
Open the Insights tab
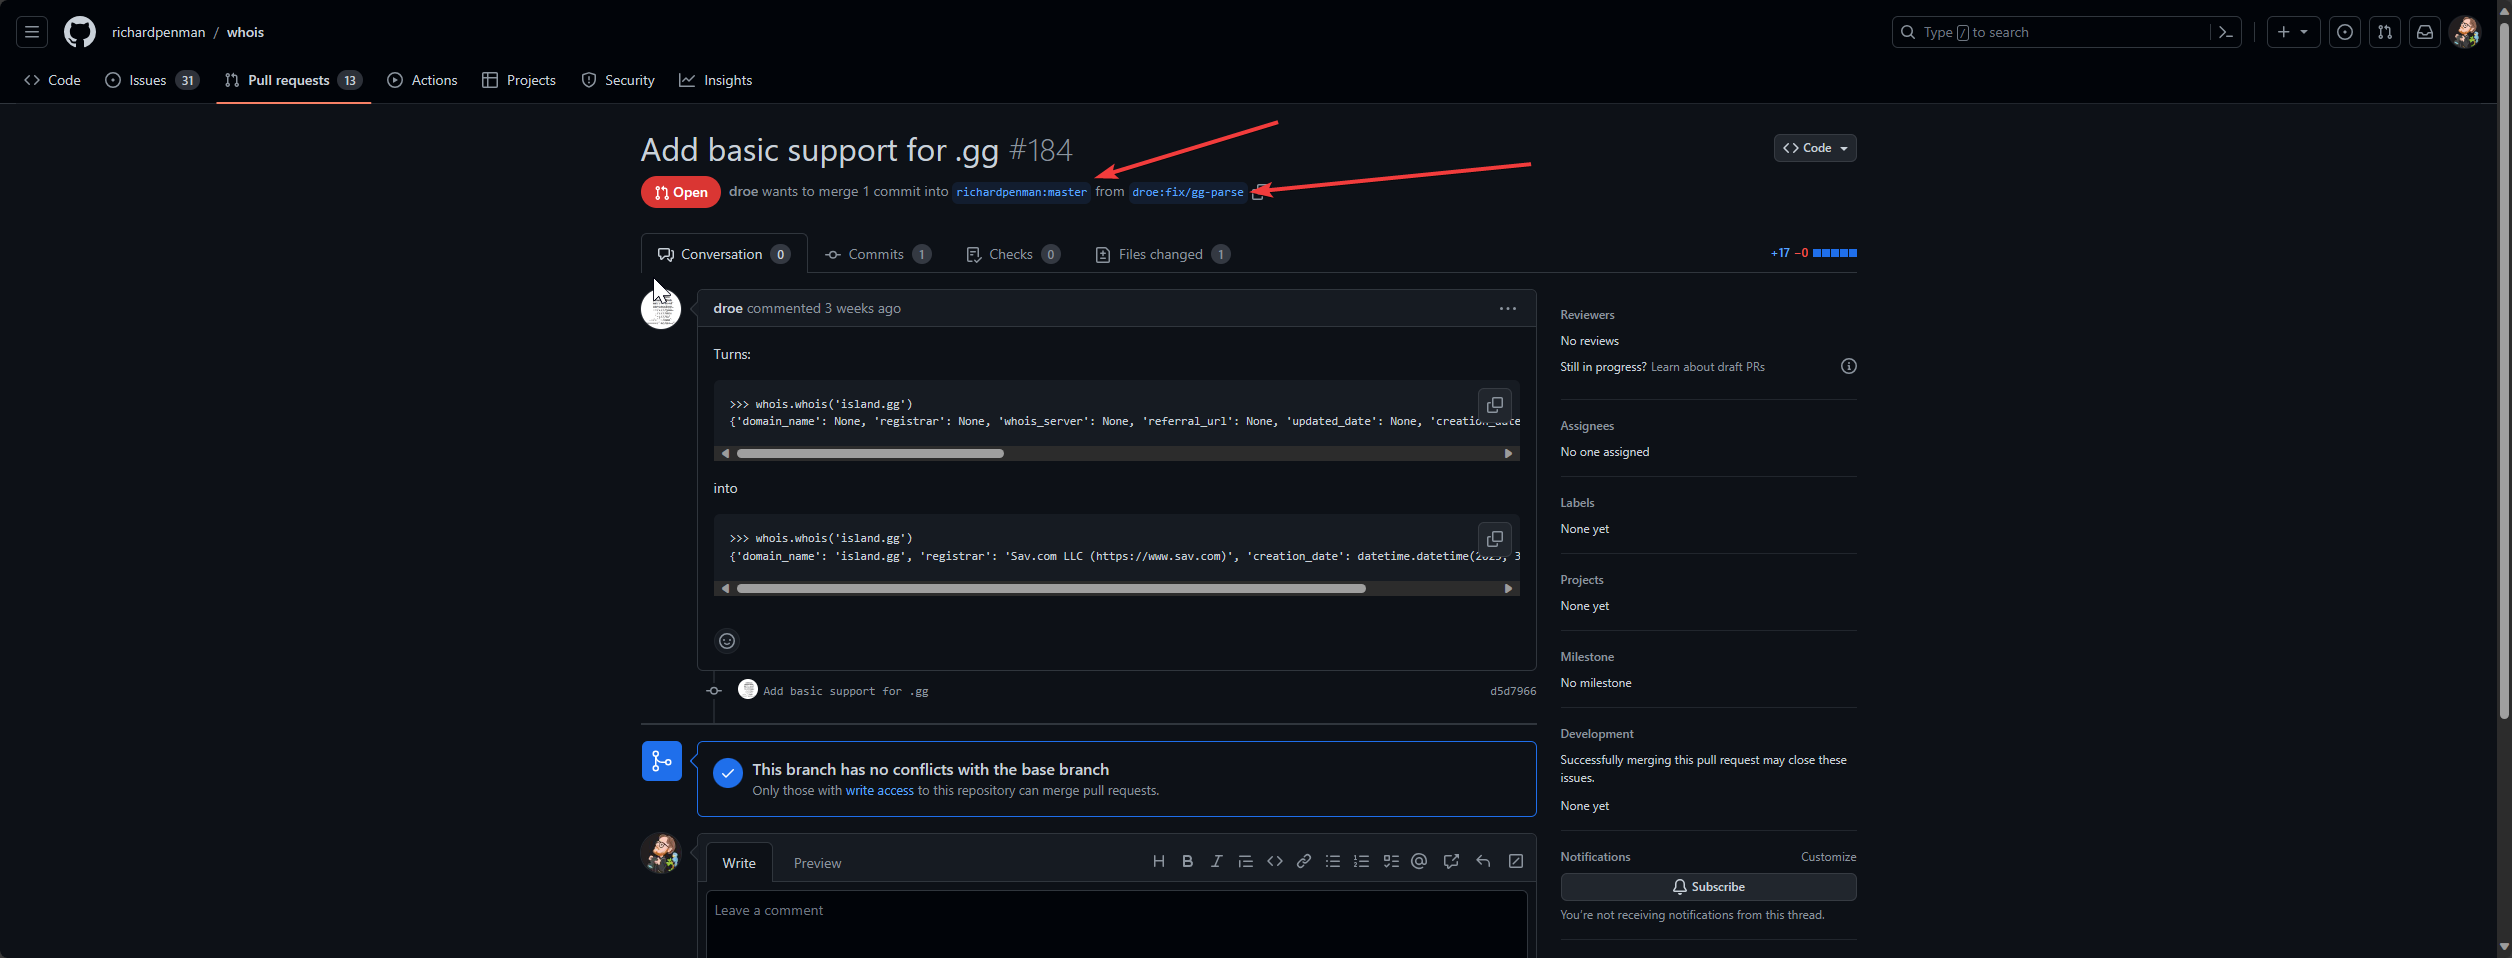click(x=716, y=80)
